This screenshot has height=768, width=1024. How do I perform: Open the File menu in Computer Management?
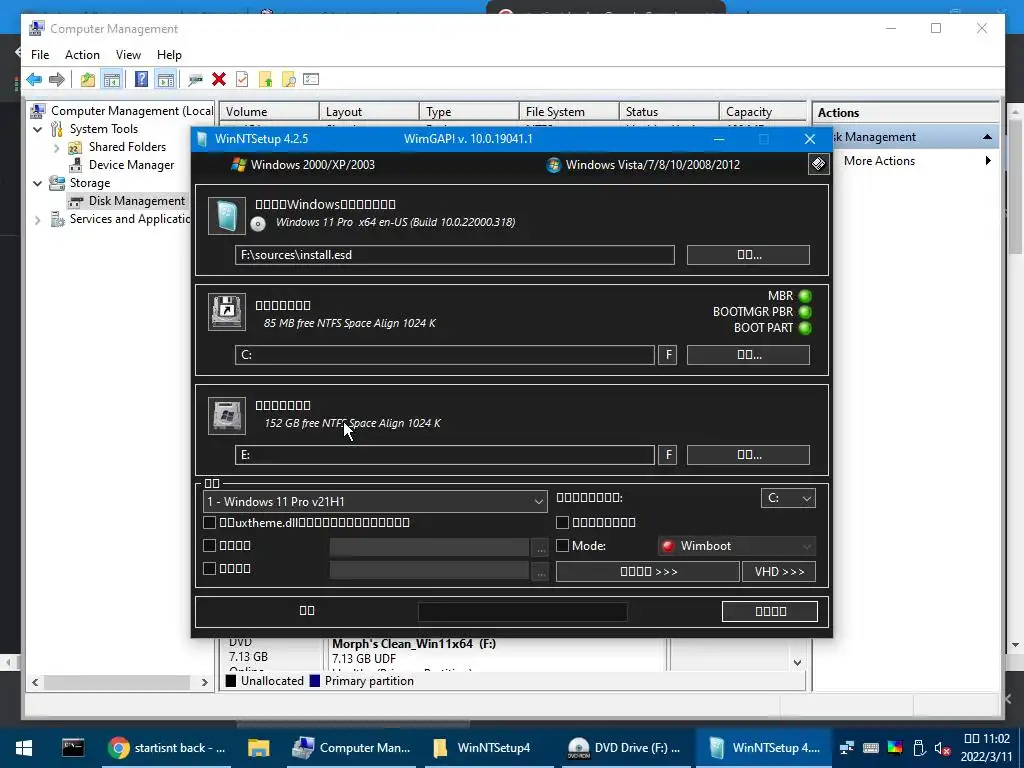point(40,55)
